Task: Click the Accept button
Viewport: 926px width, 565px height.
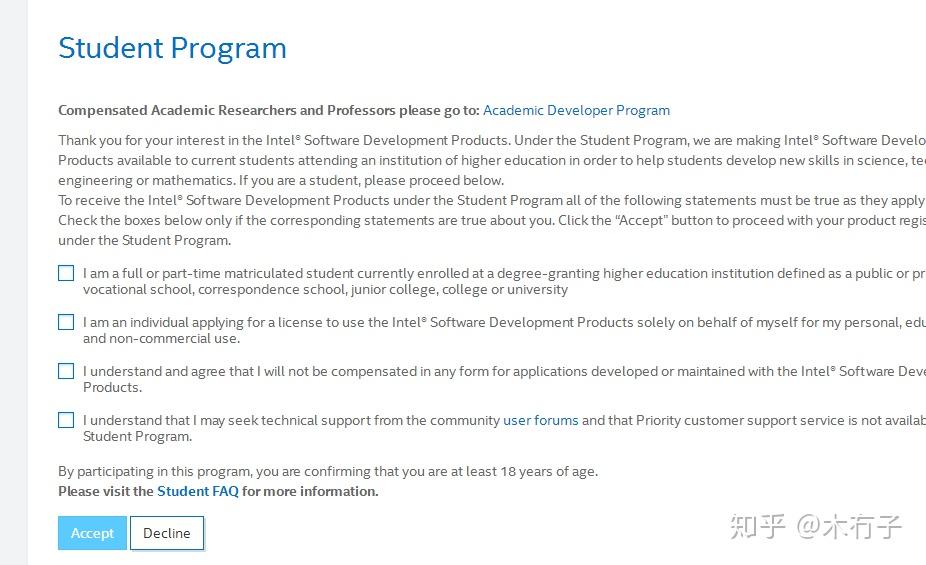Action: click(92, 533)
